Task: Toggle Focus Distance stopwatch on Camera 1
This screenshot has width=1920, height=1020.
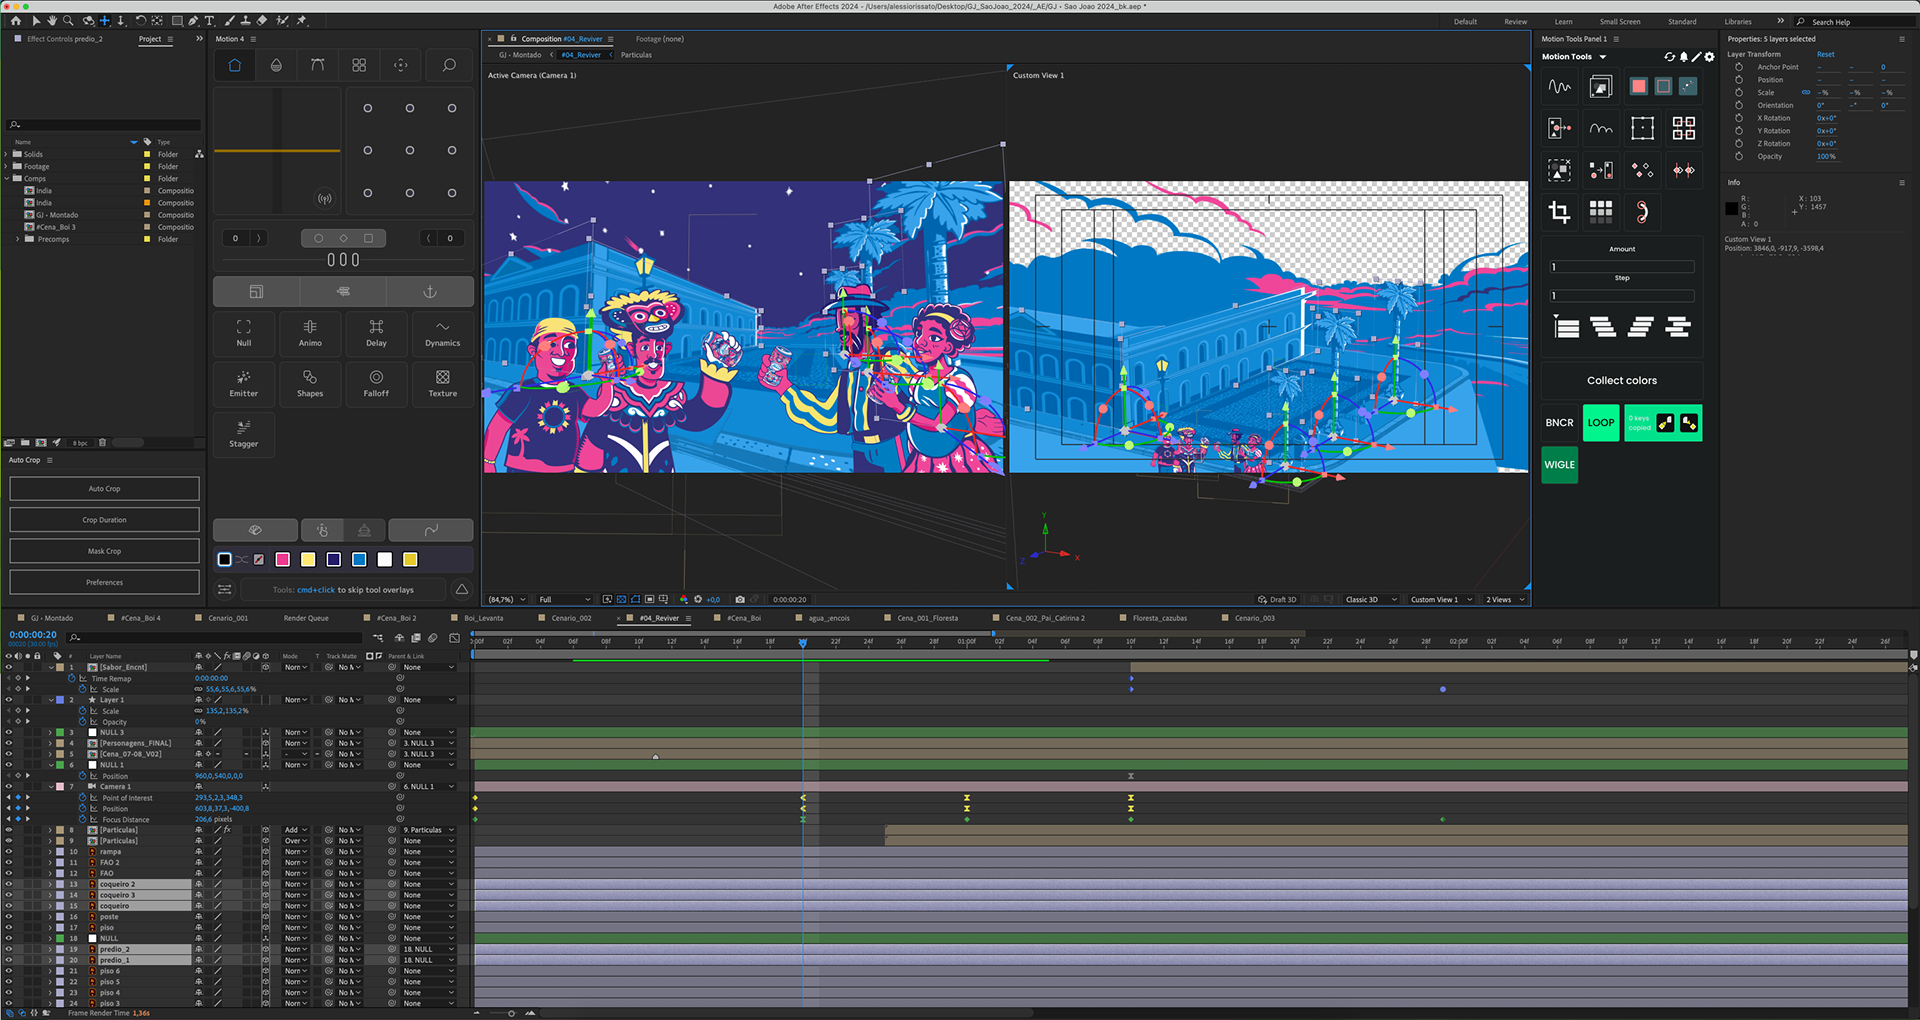Action: click(83, 819)
